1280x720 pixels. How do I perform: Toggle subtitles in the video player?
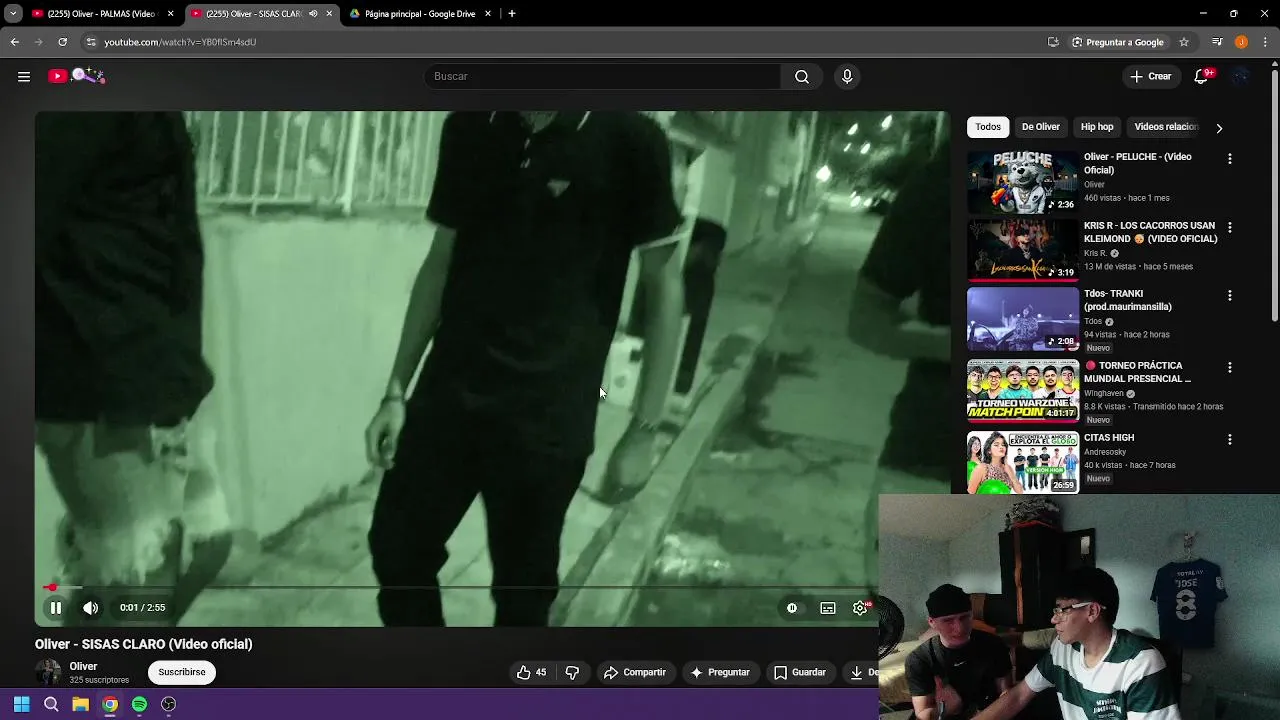click(828, 607)
